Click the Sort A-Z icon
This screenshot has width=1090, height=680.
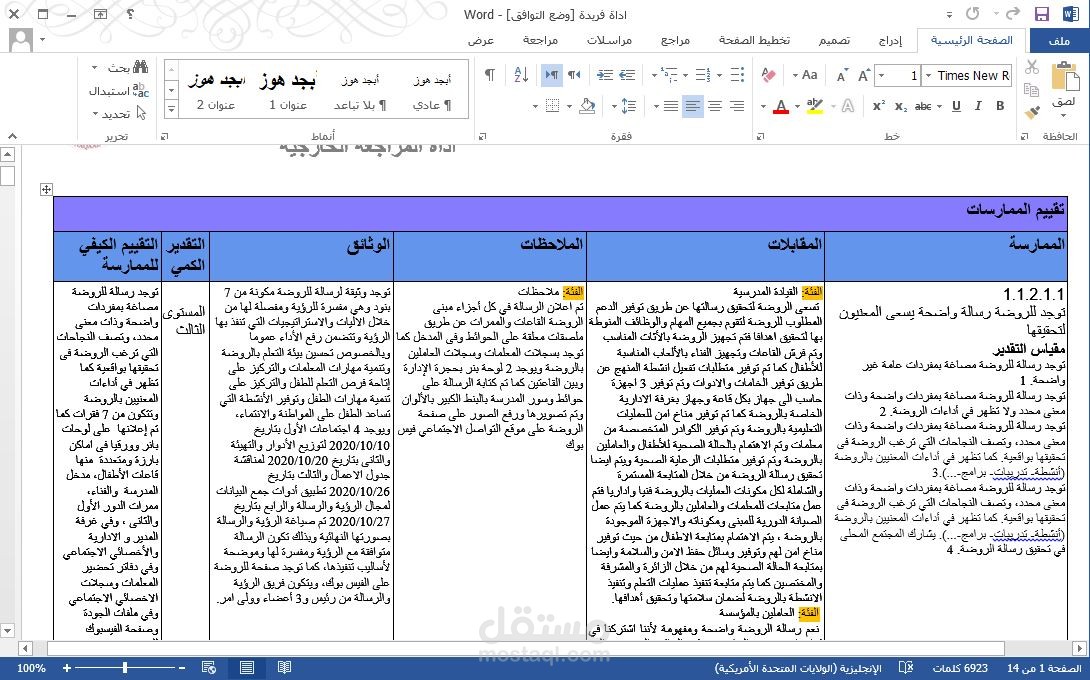click(521, 74)
